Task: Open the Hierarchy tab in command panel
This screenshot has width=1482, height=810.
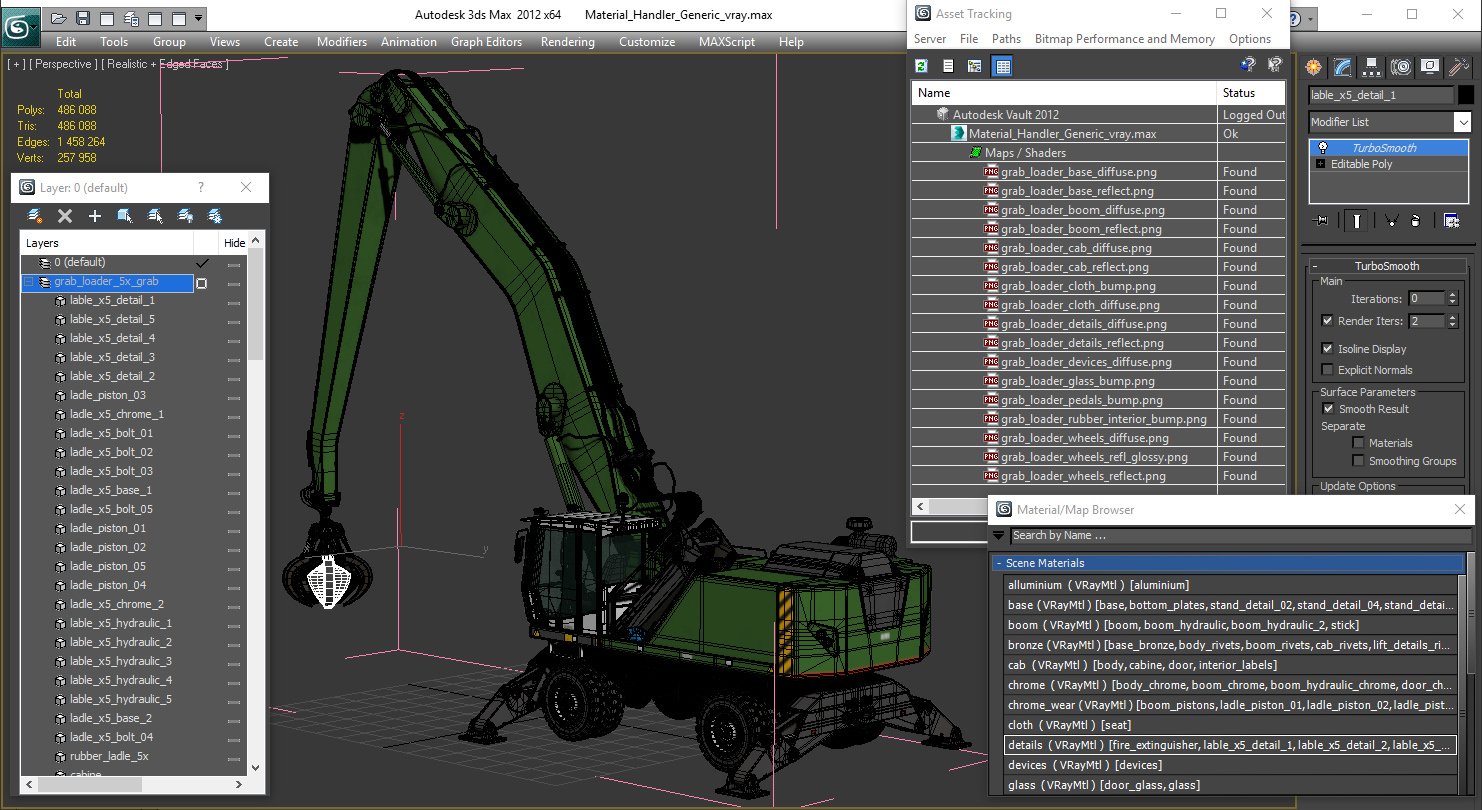Action: (1372, 67)
